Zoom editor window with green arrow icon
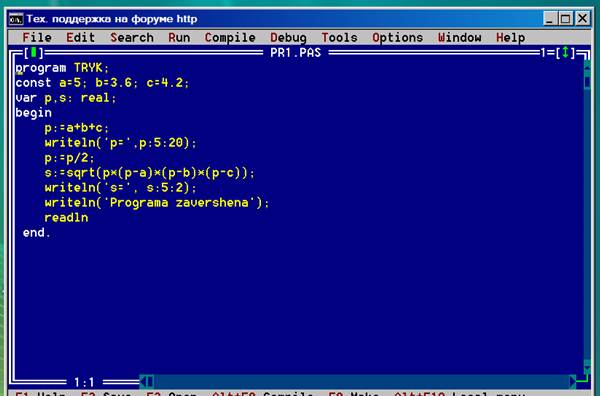The image size is (600, 396). coord(566,52)
